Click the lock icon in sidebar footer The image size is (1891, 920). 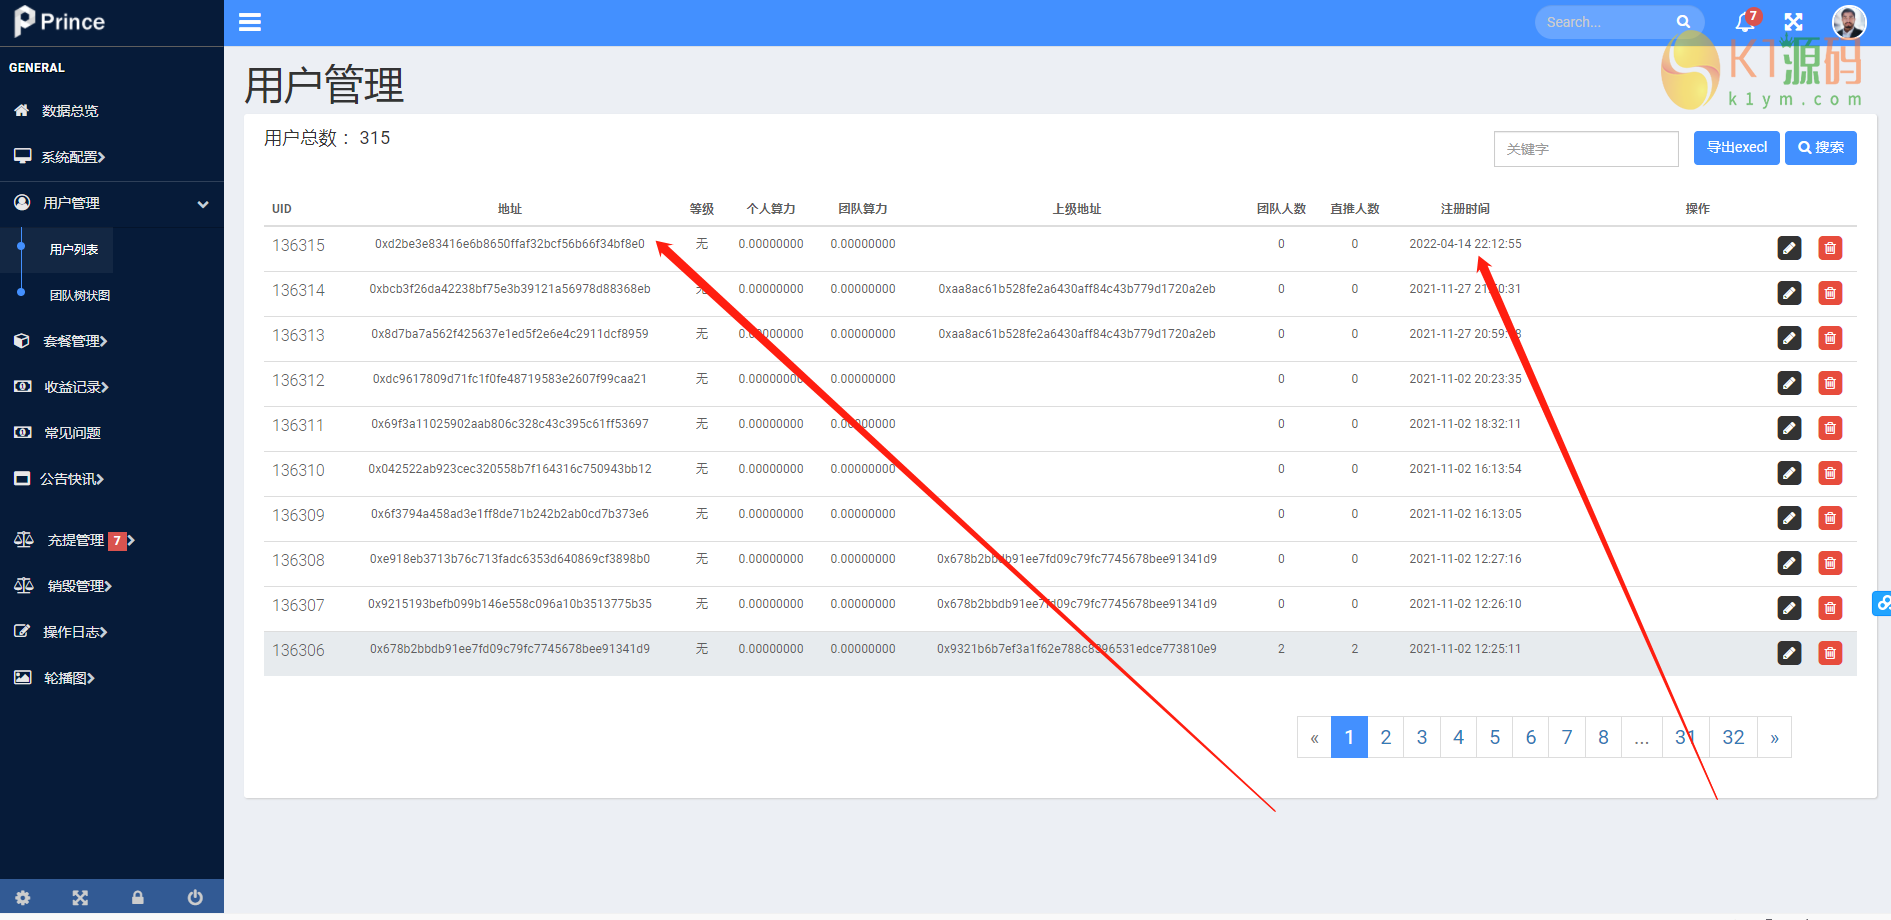click(x=138, y=898)
